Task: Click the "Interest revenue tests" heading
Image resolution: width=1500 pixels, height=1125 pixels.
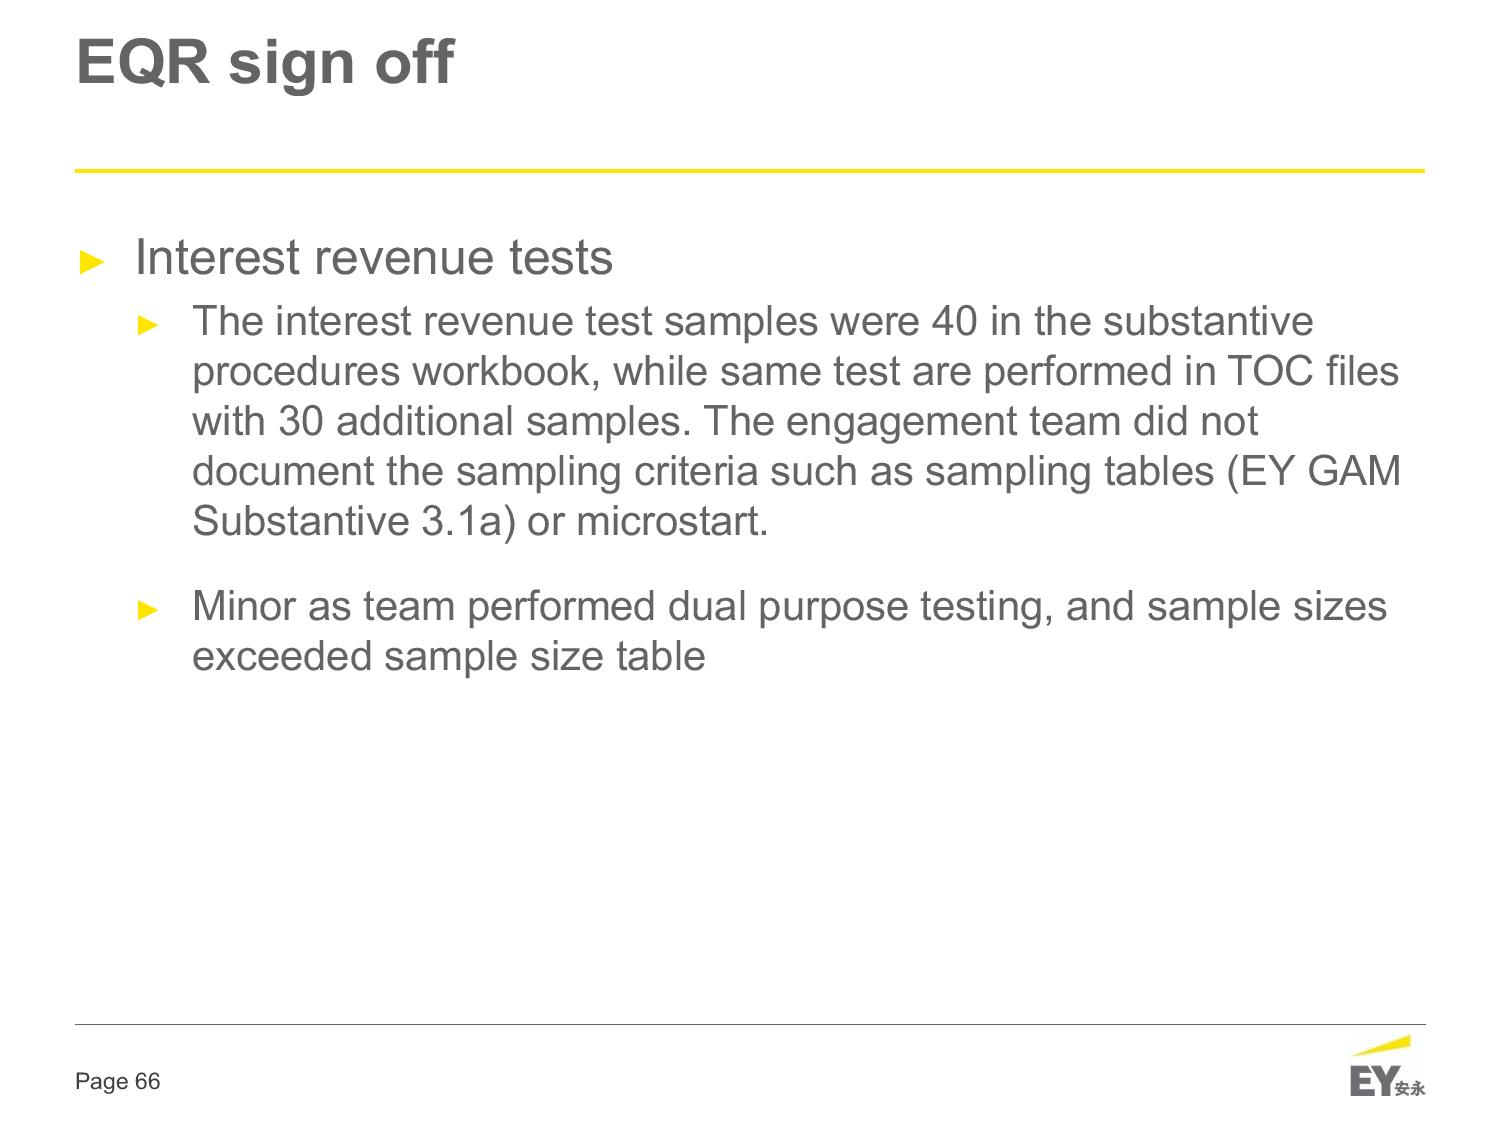Action: pyautogui.click(x=373, y=258)
